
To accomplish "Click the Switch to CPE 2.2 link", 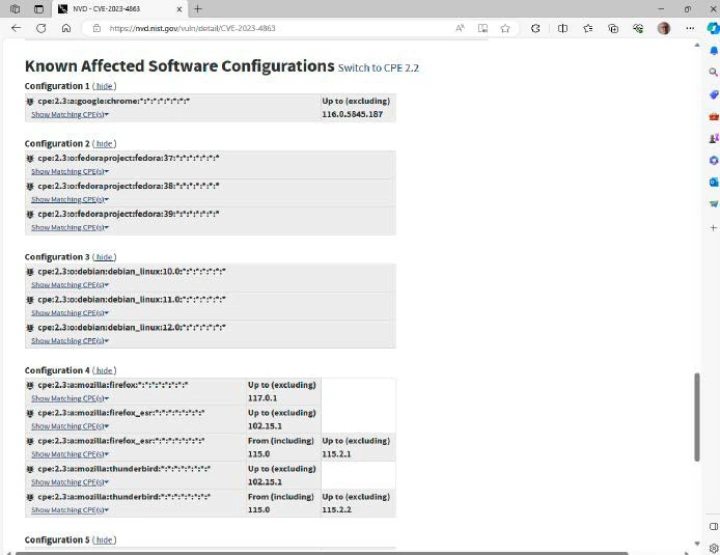I will 378,68.
